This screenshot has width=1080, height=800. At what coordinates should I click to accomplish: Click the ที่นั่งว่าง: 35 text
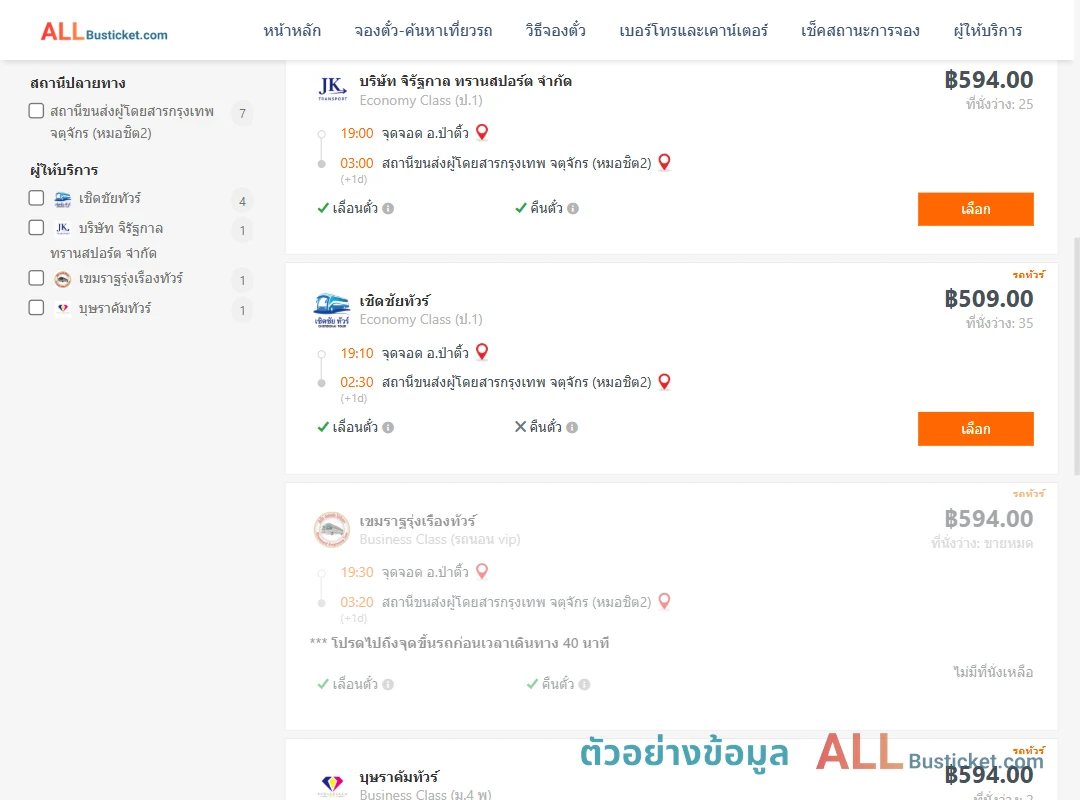click(999, 323)
